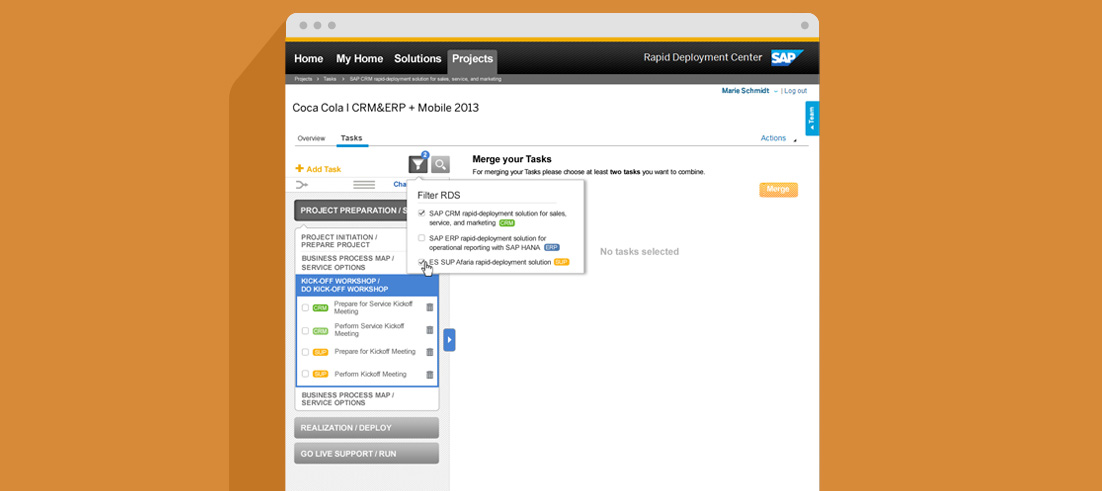Screen dimensions: 1102x491
Task: Click SAP CRM rapid-deployment breadcrumb
Action: click(424, 79)
